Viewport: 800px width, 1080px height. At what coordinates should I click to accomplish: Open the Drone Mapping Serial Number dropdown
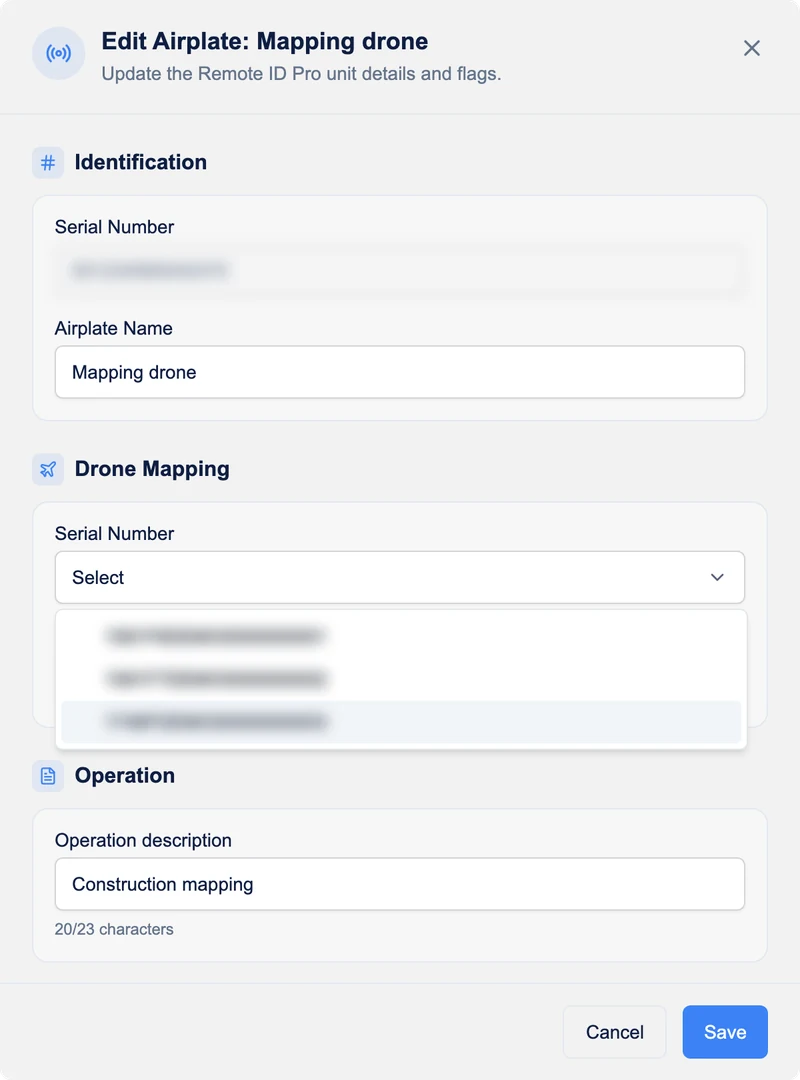coord(400,577)
